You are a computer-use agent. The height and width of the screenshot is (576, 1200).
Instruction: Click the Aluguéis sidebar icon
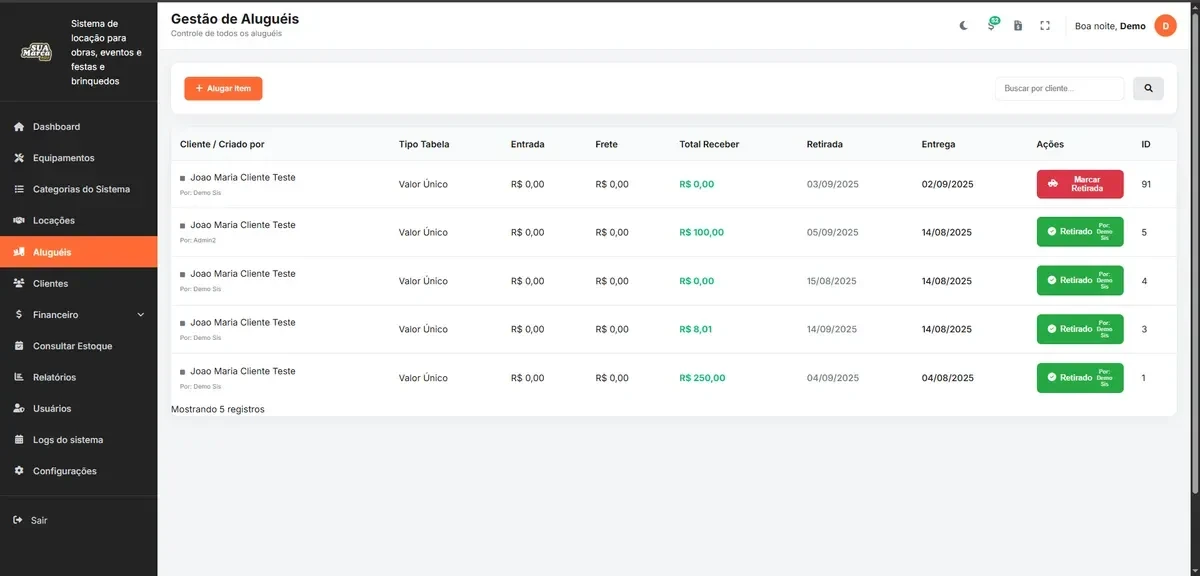pyautogui.click(x=19, y=252)
